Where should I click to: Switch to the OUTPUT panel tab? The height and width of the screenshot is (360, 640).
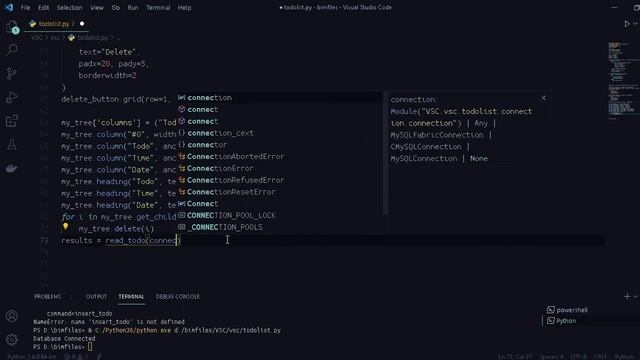coord(96,297)
